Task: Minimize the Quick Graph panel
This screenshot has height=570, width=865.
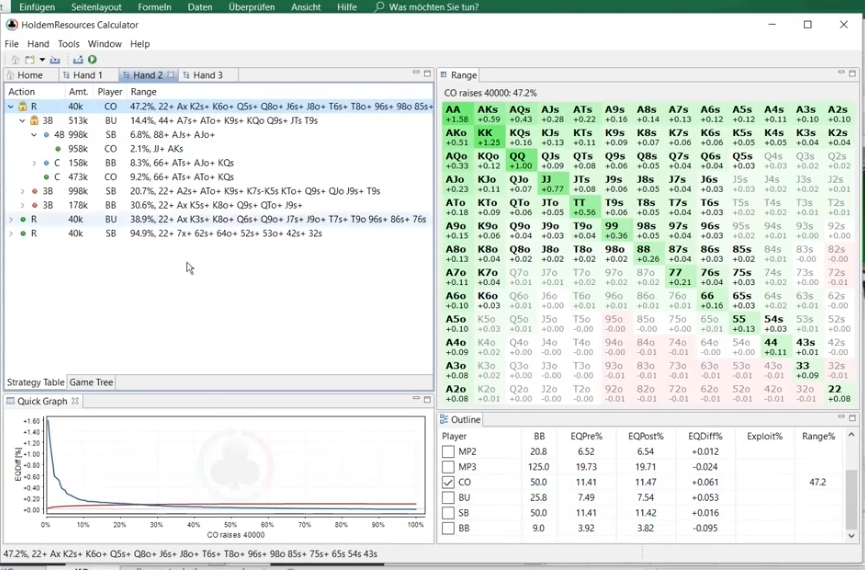Action: [416, 399]
